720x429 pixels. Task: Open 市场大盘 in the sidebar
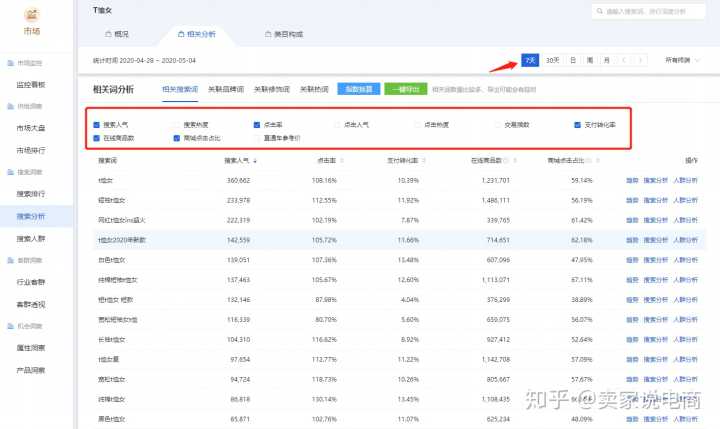point(31,128)
